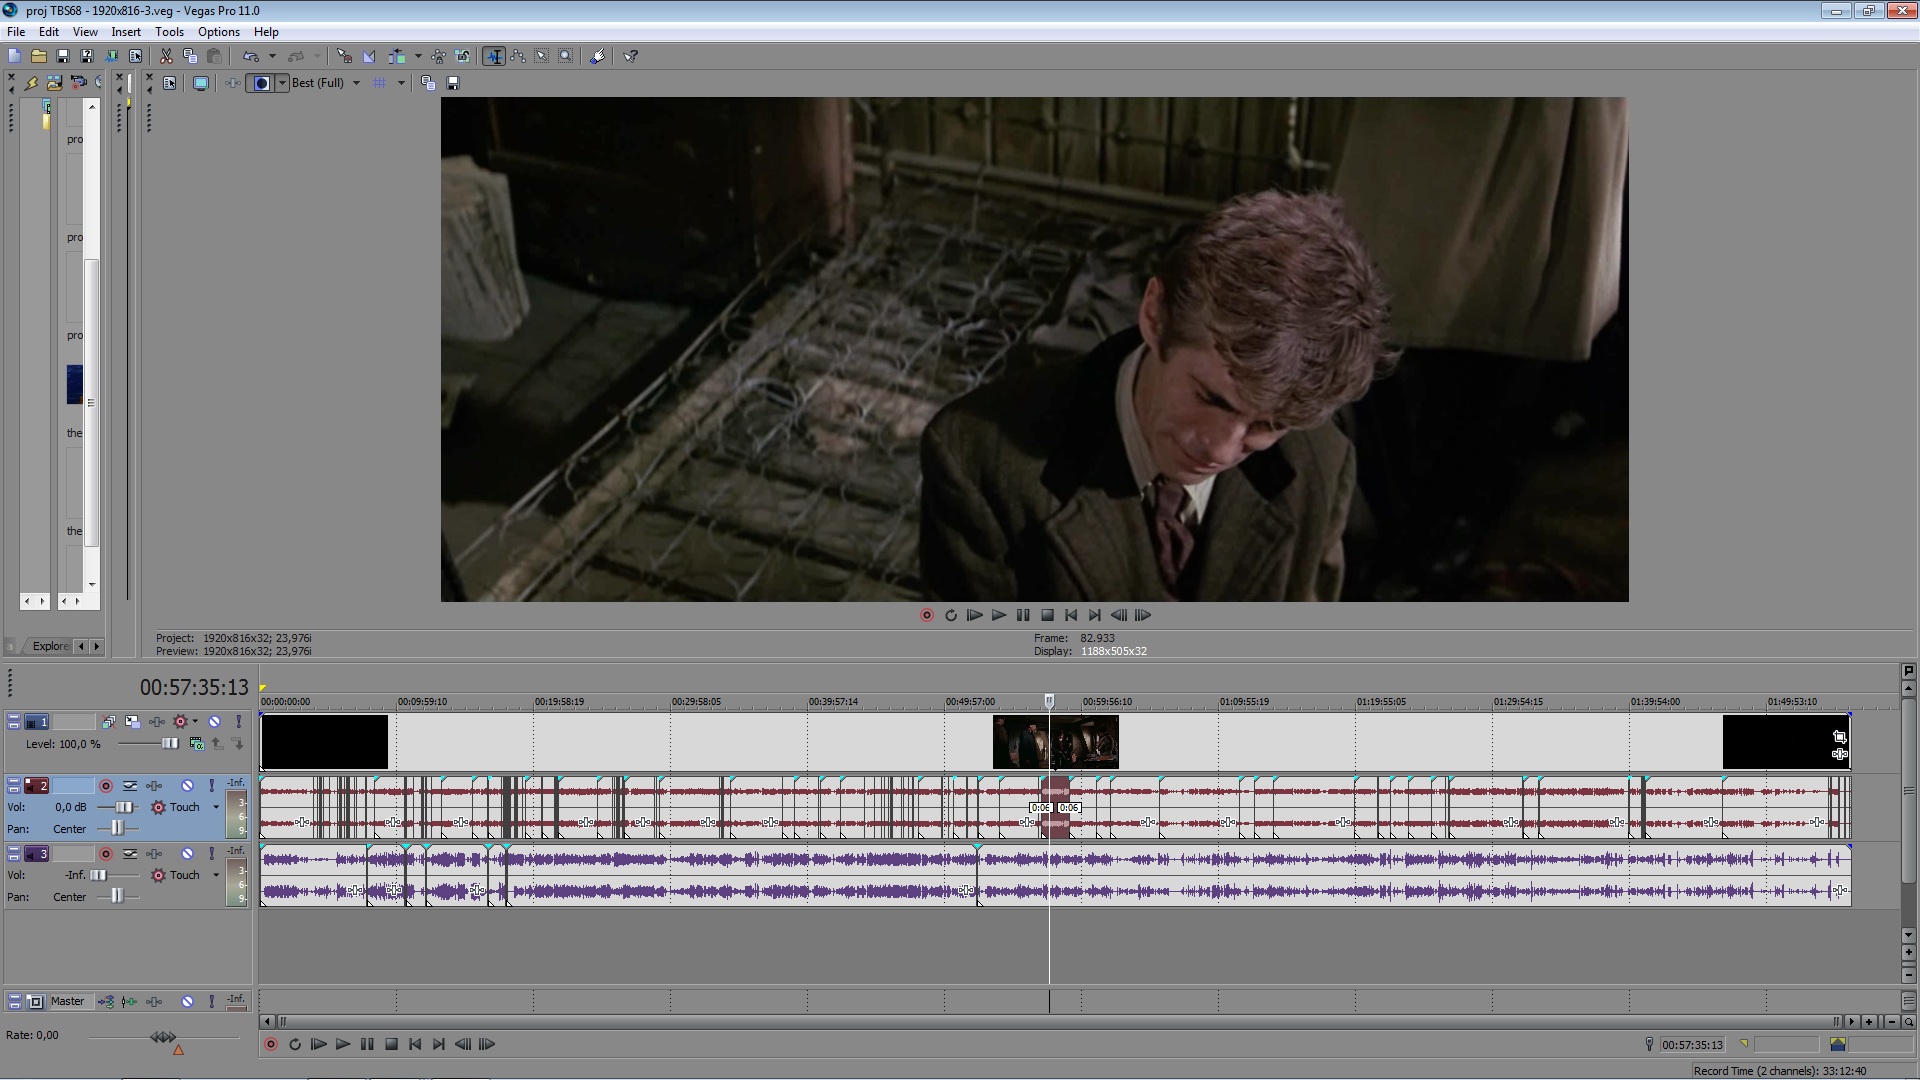The image size is (1920, 1080).
Task: Click Stop button in timeline transport bar
Action: click(391, 1044)
